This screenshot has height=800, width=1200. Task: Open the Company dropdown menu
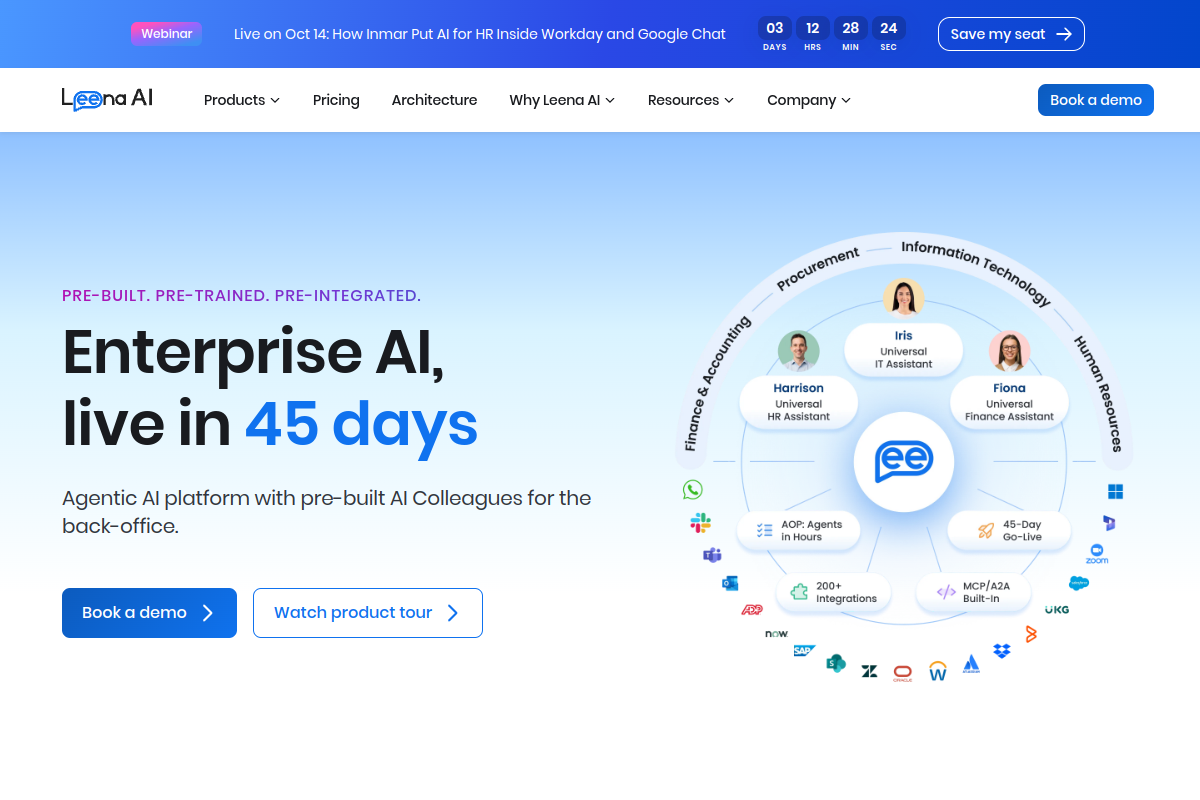[x=809, y=100]
